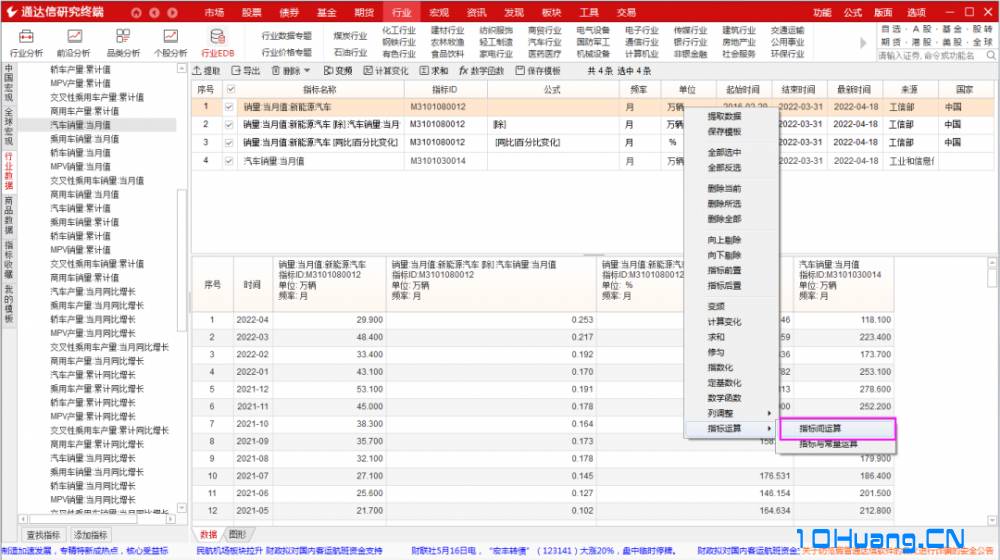The height and width of the screenshot is (560, 1000).
Task: Click the 指标ID column header
Action: pyautogui.click(x=445, y=90)
